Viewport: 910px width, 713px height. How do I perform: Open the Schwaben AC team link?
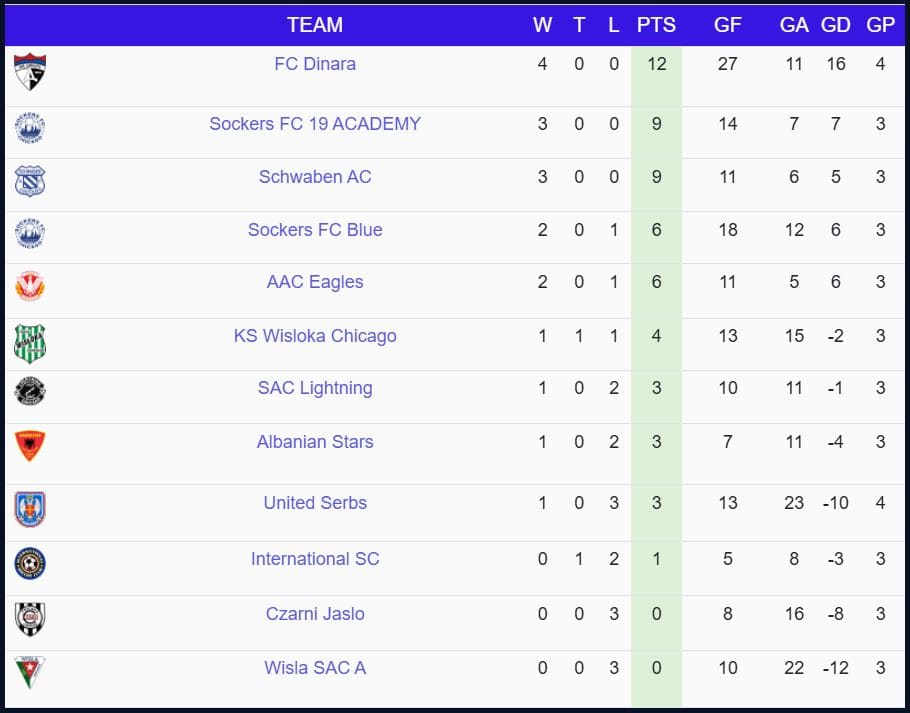315,177
